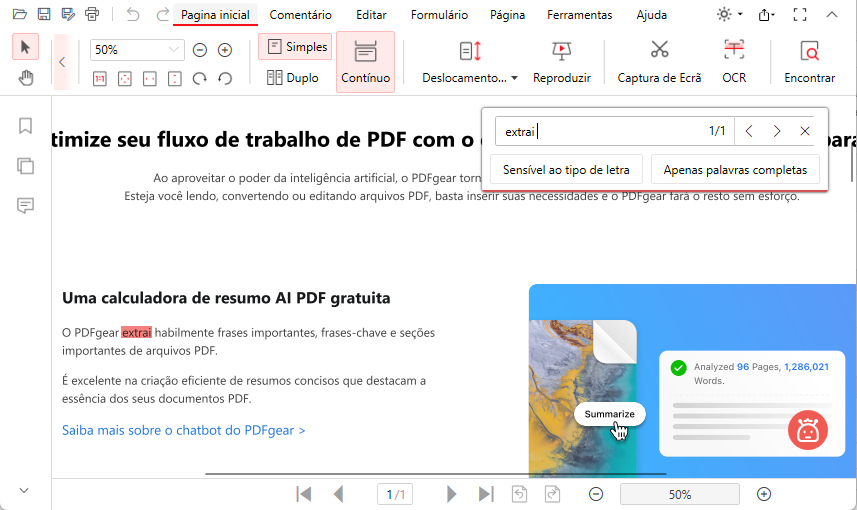Open the 50% zoom combo box
This screenshot has height=510, width=857.
click(137, 50)
